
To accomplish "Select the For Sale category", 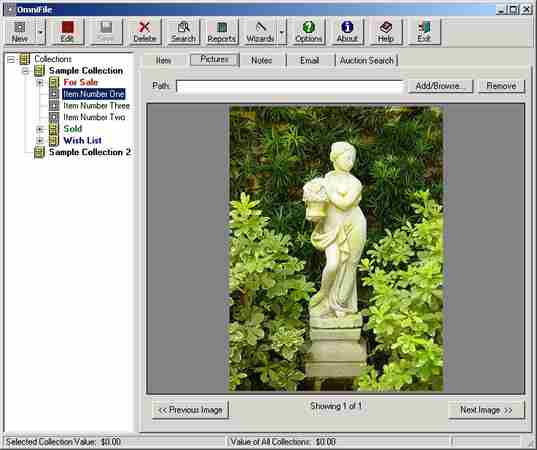I will pyautogui.click(x=80, y=82).
